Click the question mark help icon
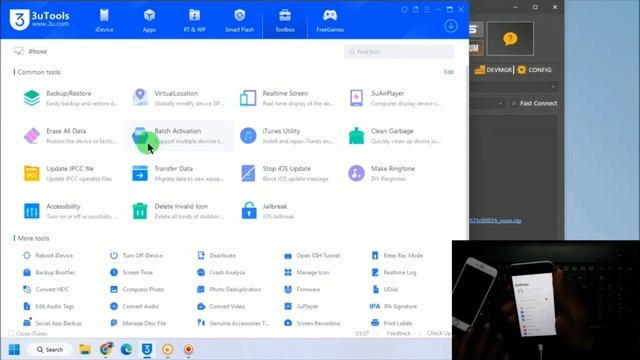This screenshot has width=640, height=360. [510, 39]
